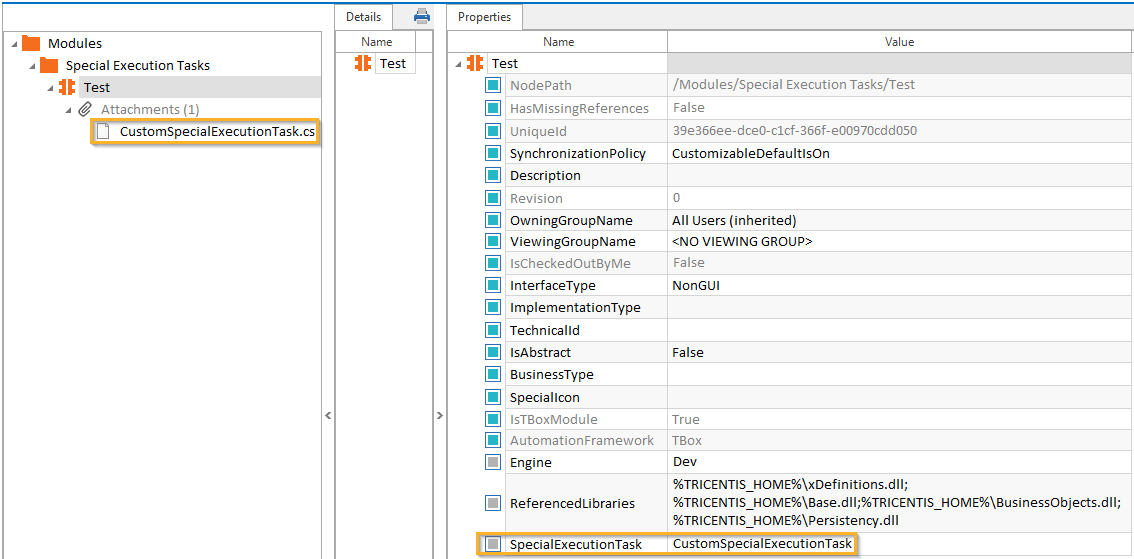Viewport: 1134px width, 559px height.
Task: Click the left-arrow panel collapse handle
Action: [328, 415]
